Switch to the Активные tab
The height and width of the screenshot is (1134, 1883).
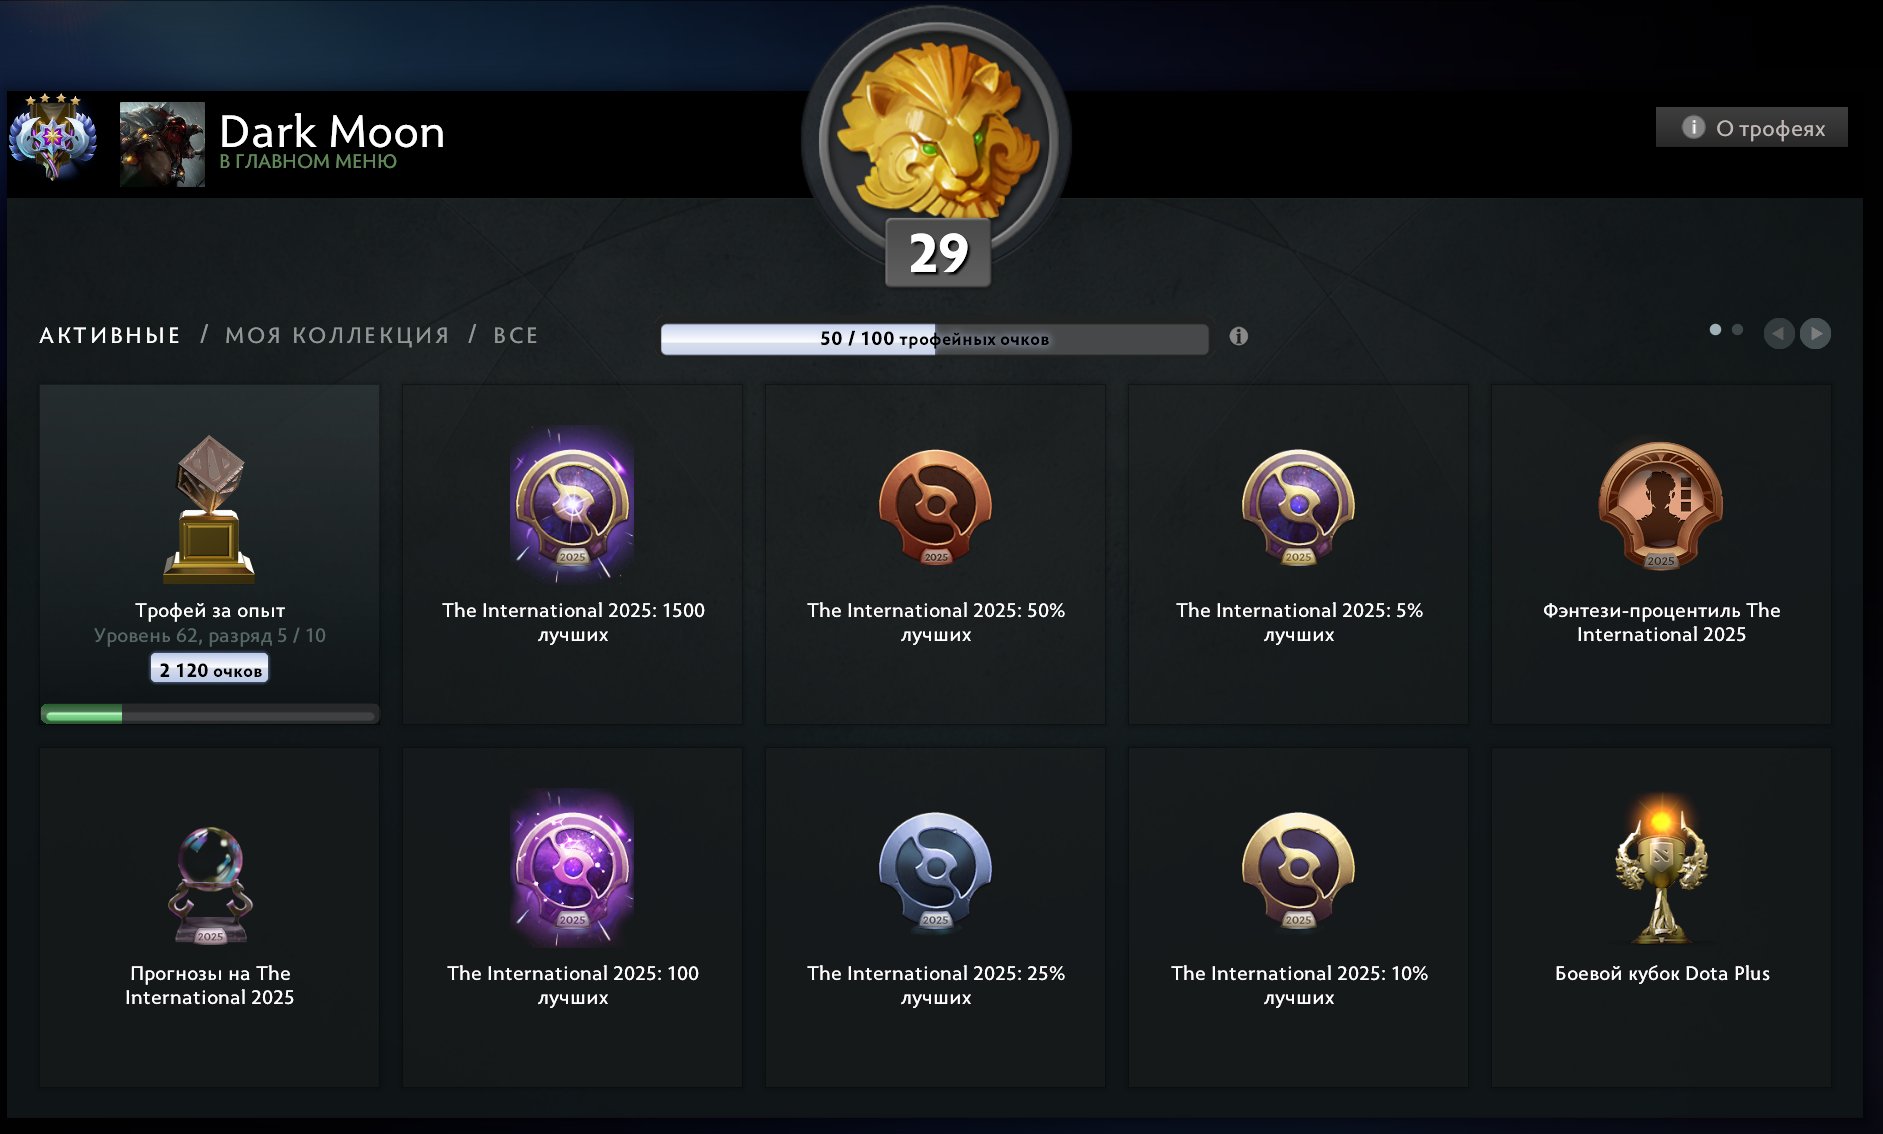[x=110, y=335]
